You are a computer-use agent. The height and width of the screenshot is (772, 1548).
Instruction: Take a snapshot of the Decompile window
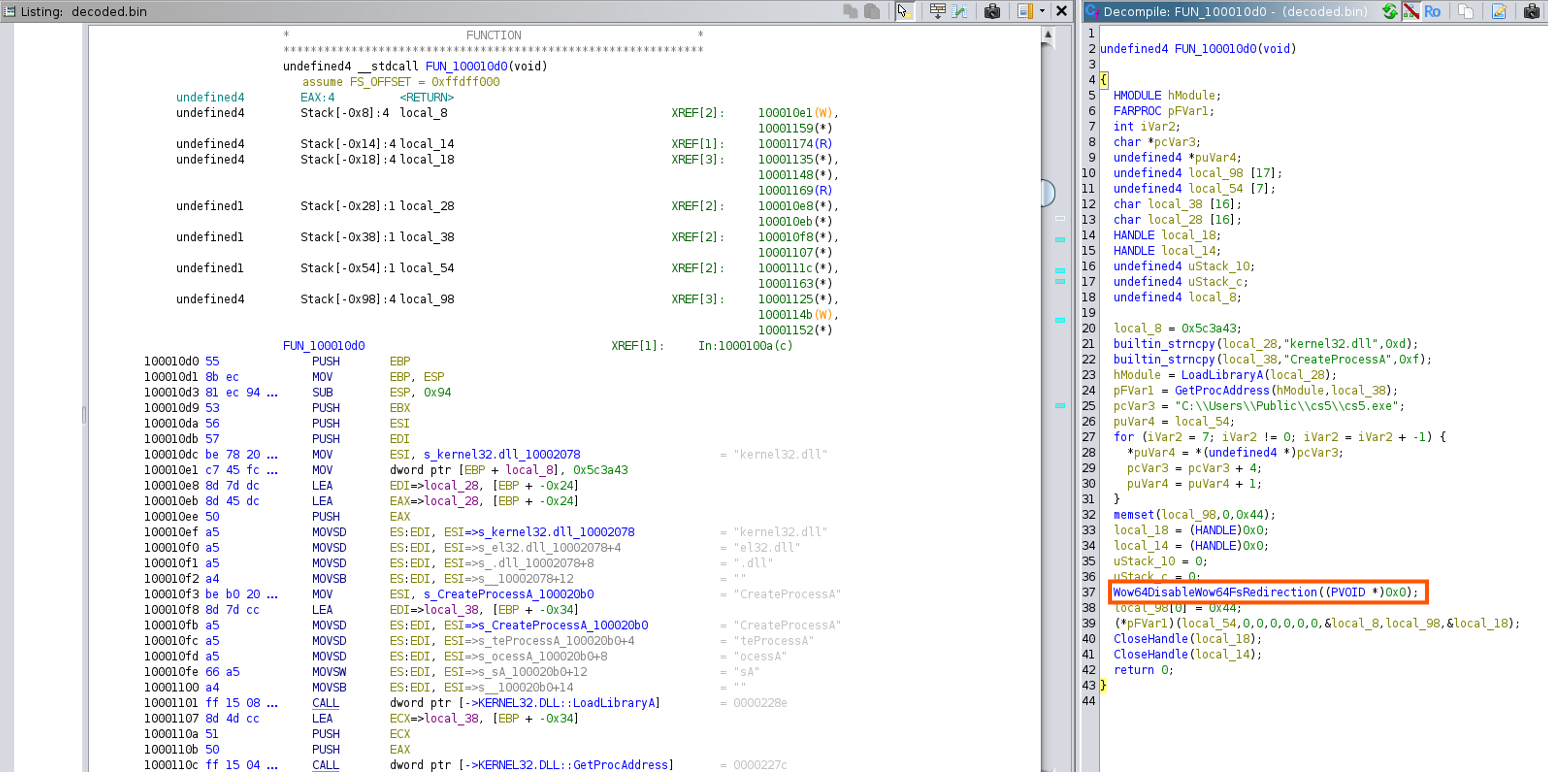tap(1531, 11)
